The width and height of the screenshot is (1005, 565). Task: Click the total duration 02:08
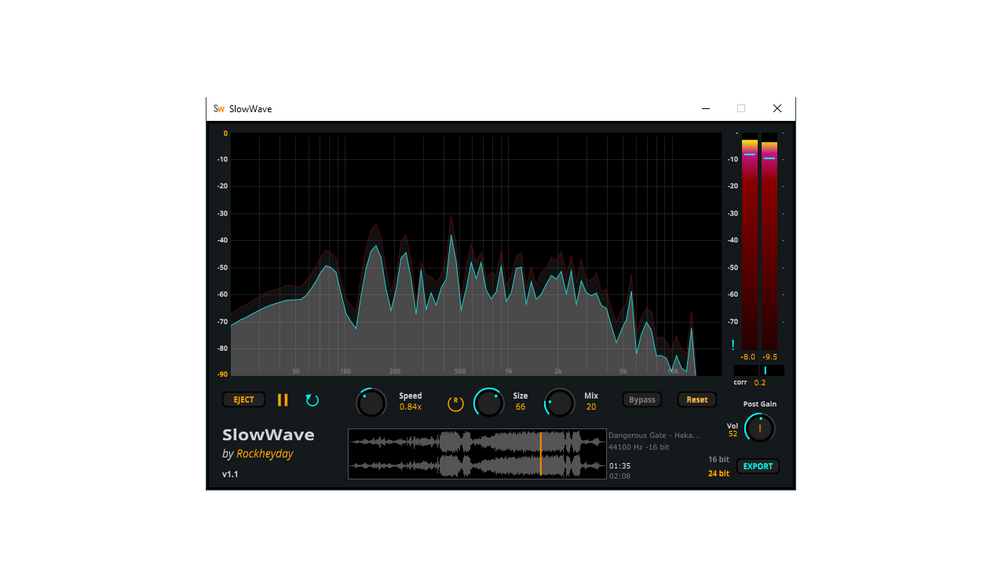click(620, 476)
